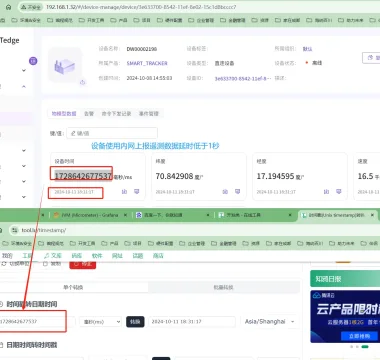380x360 pixels.
Task: Click the 不安全 security badge in address bar
Action: pos(31,7)
